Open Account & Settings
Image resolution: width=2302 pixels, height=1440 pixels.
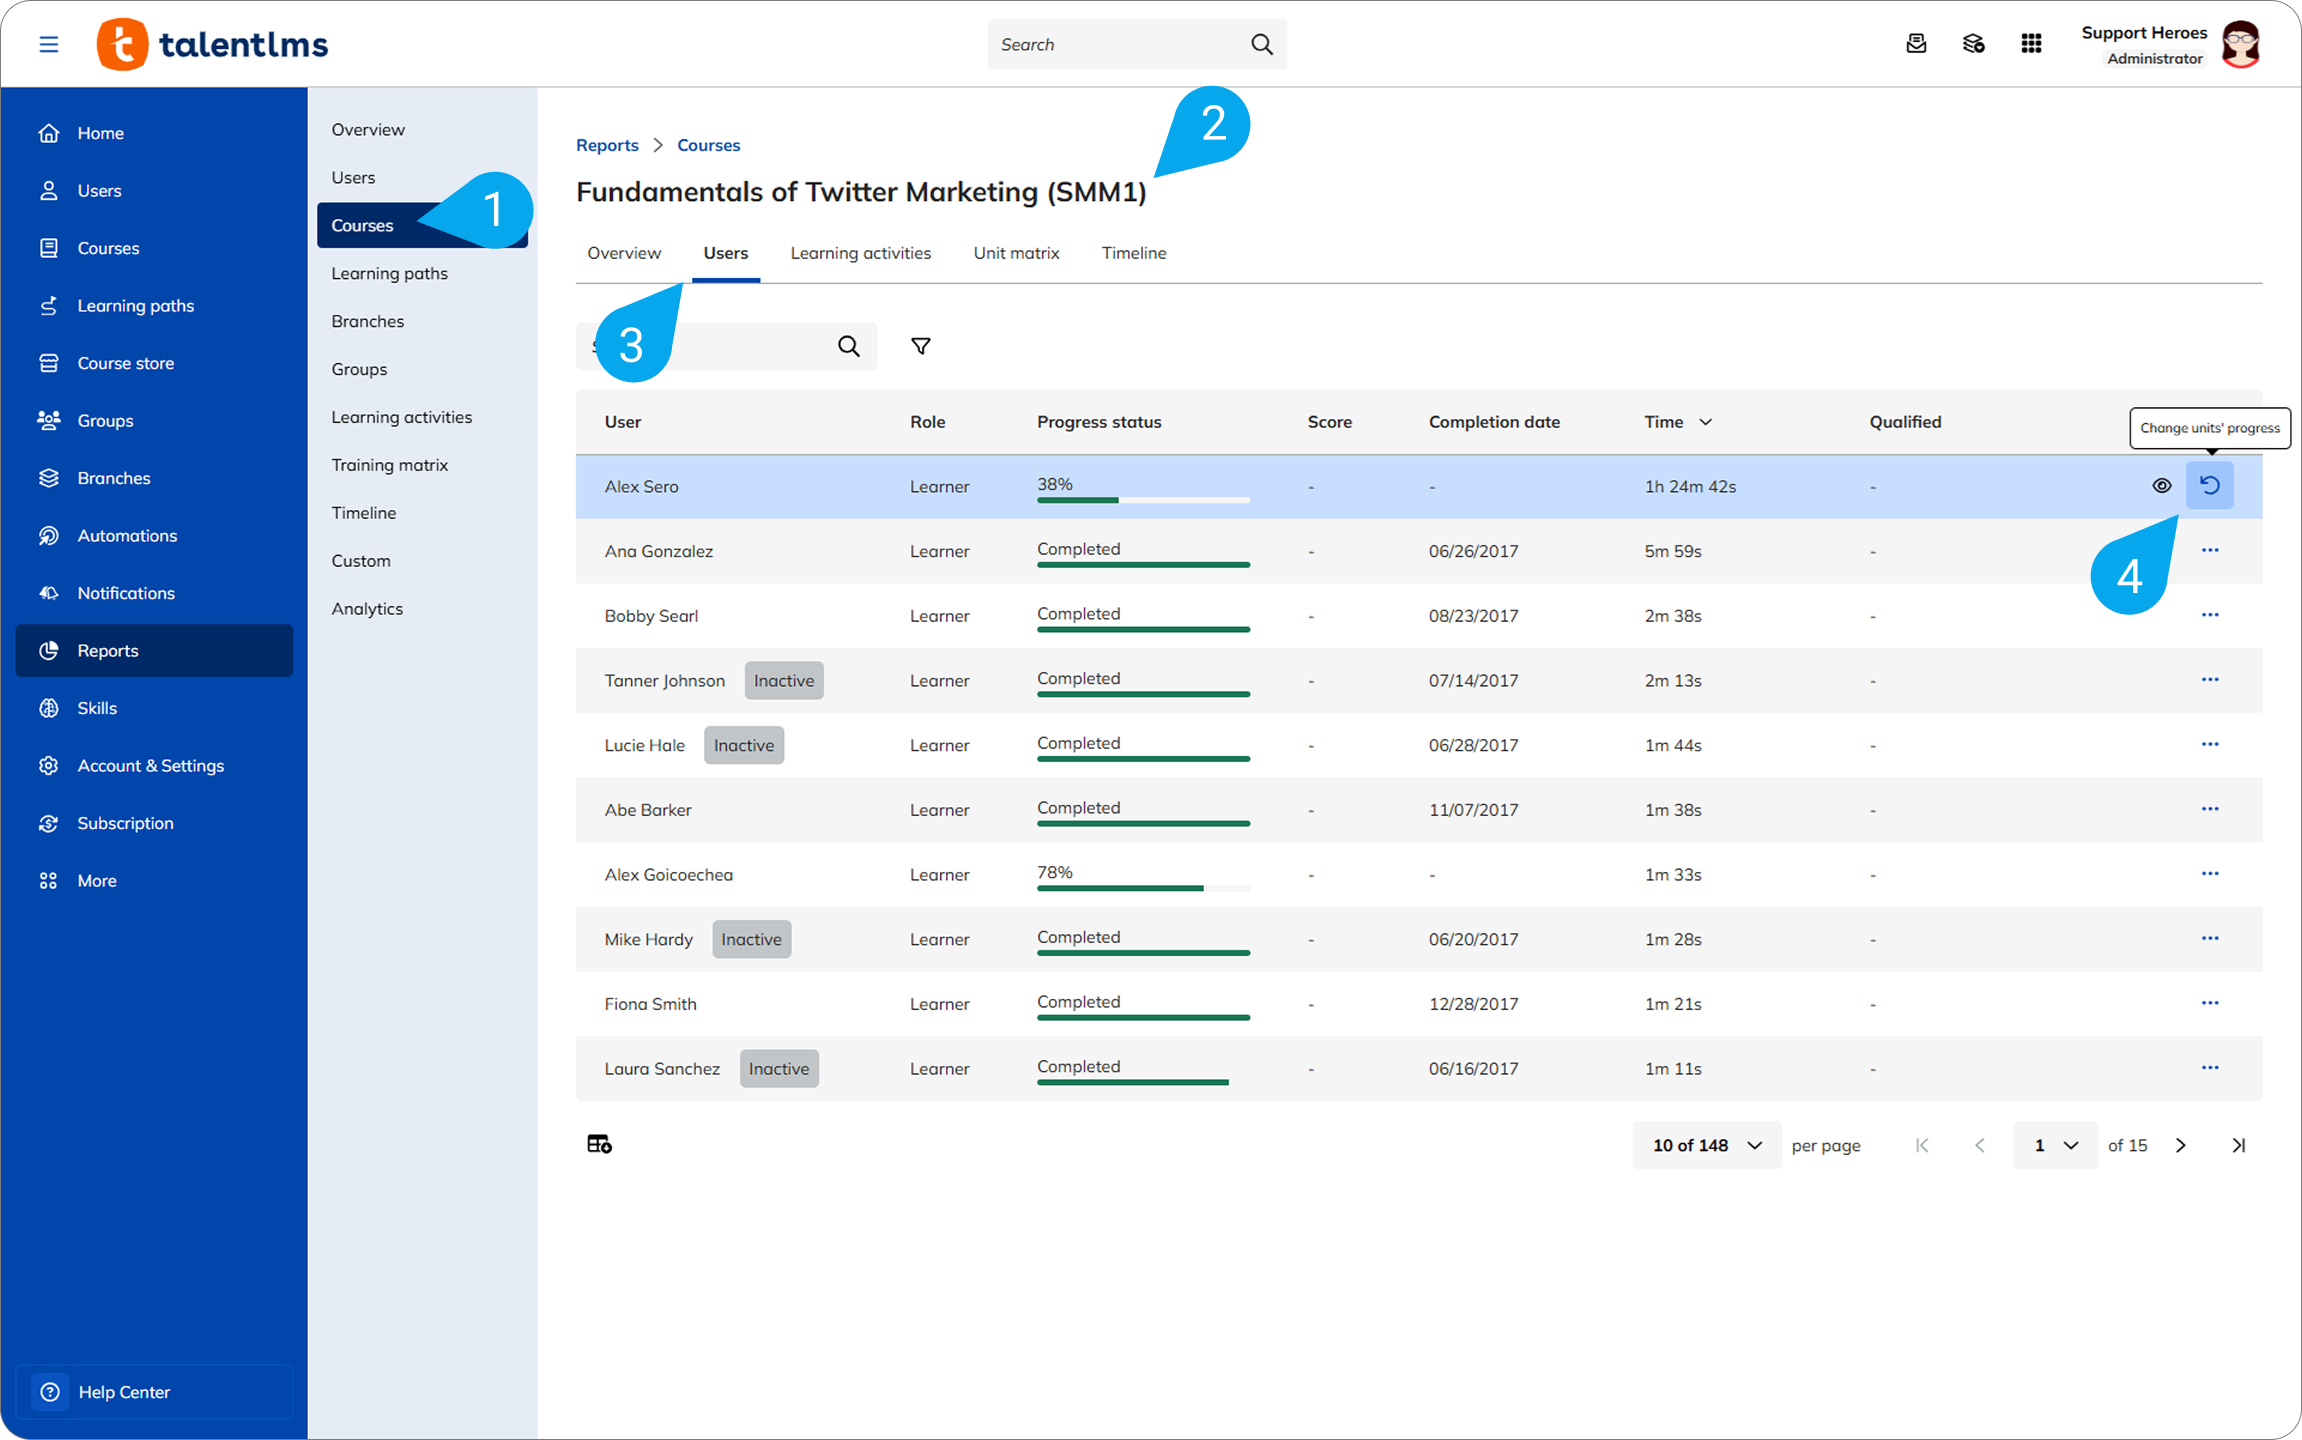[x=154, y=765]
